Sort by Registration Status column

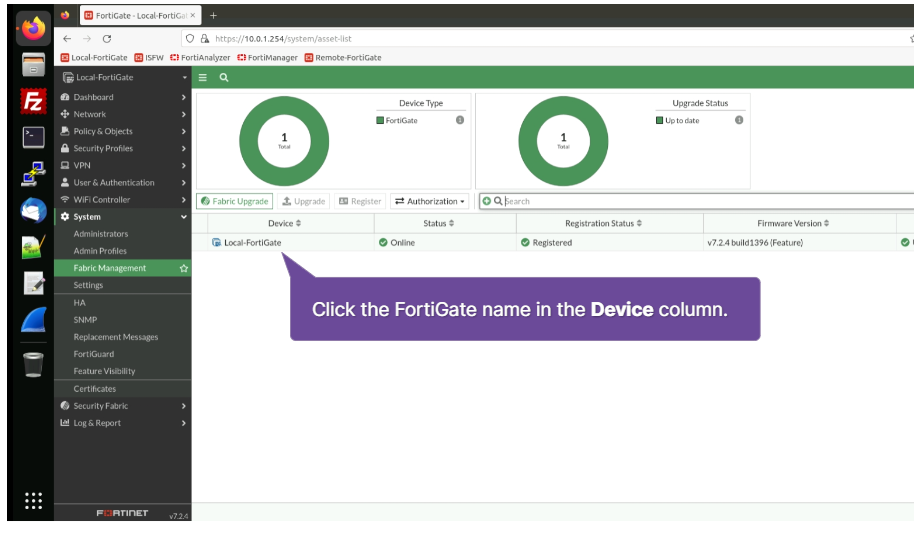[x=603, y=224]
